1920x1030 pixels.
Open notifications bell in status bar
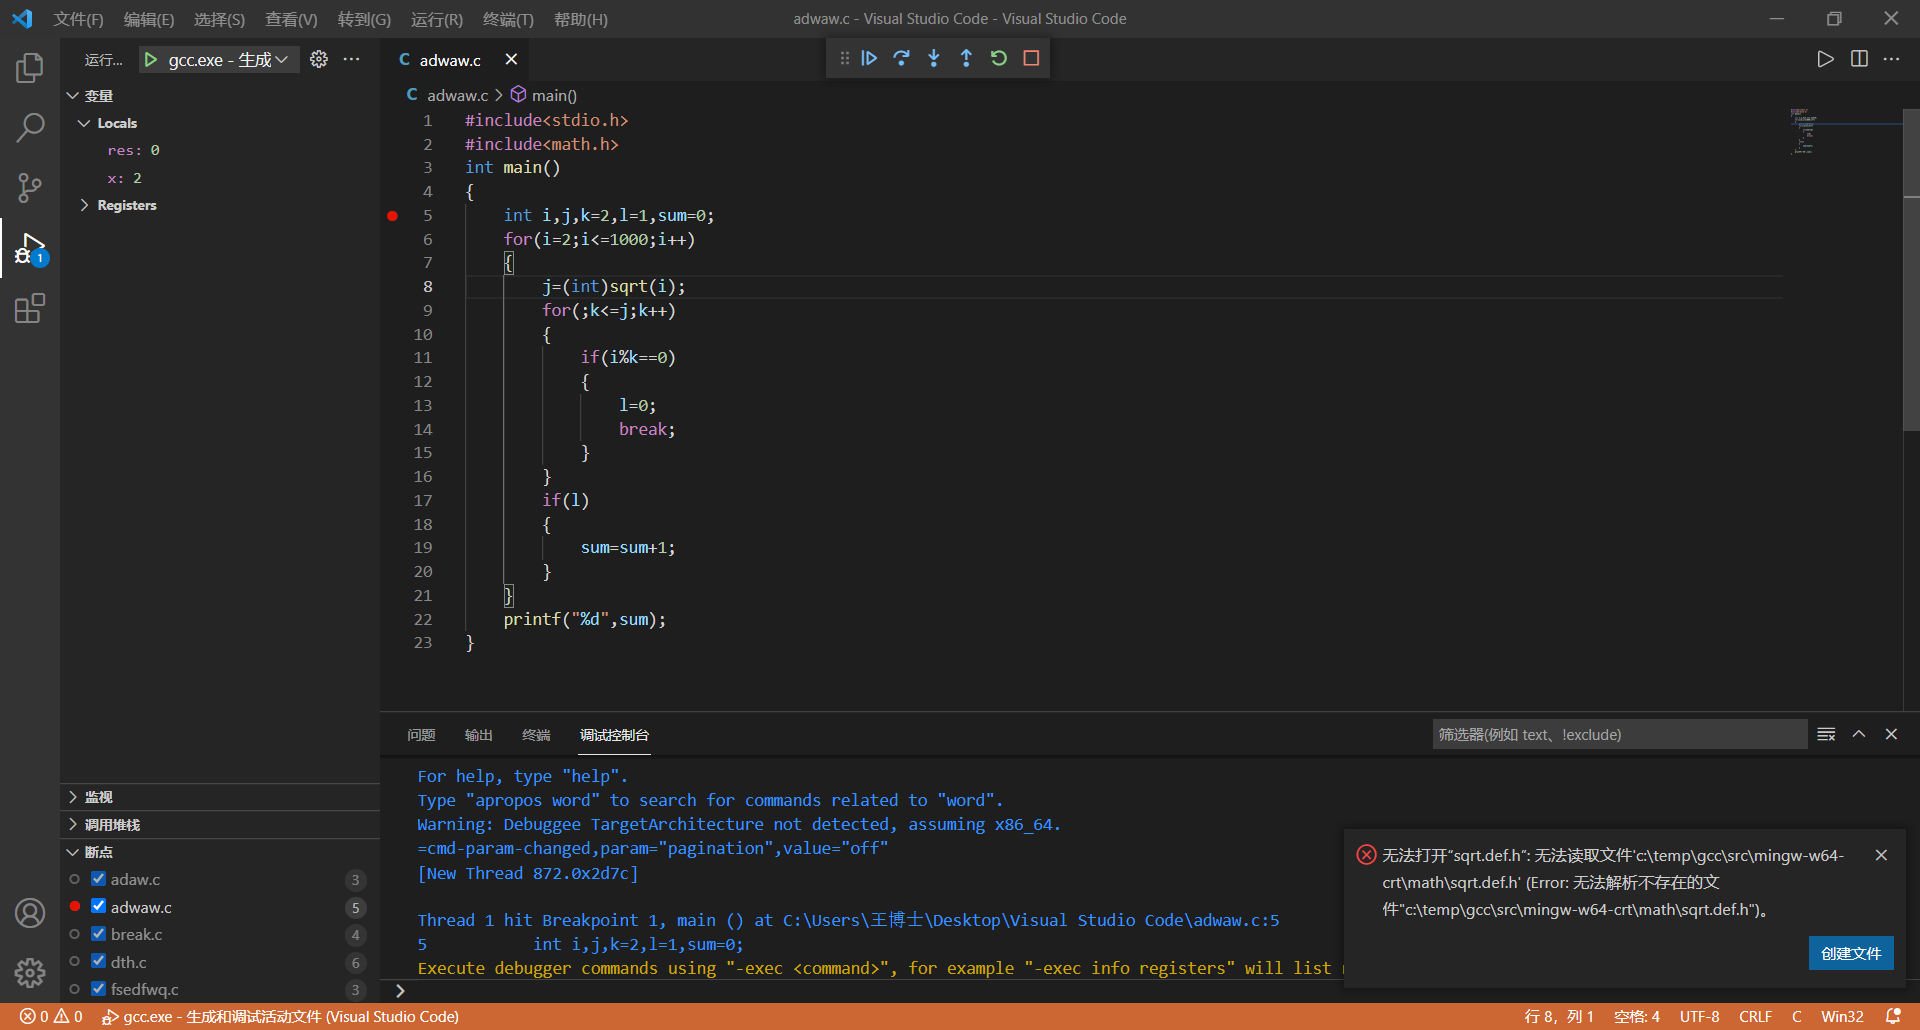(1893, 1016)
